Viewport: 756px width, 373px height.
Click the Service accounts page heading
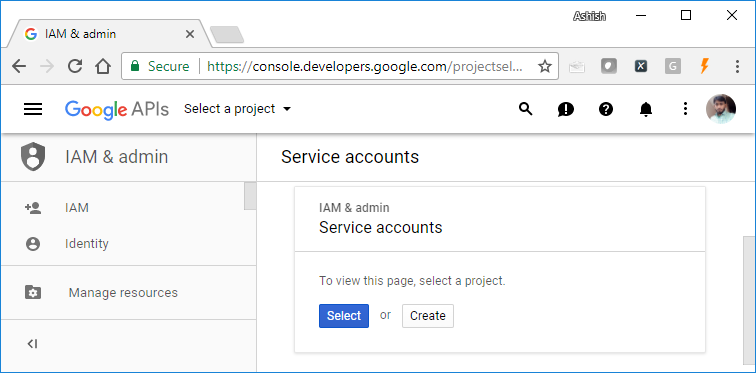350,157
